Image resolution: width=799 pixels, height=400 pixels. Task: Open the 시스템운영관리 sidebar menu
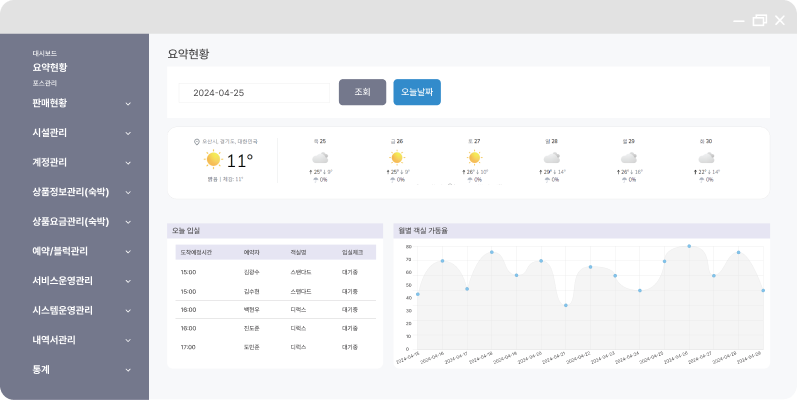click(x=62, y=310)
